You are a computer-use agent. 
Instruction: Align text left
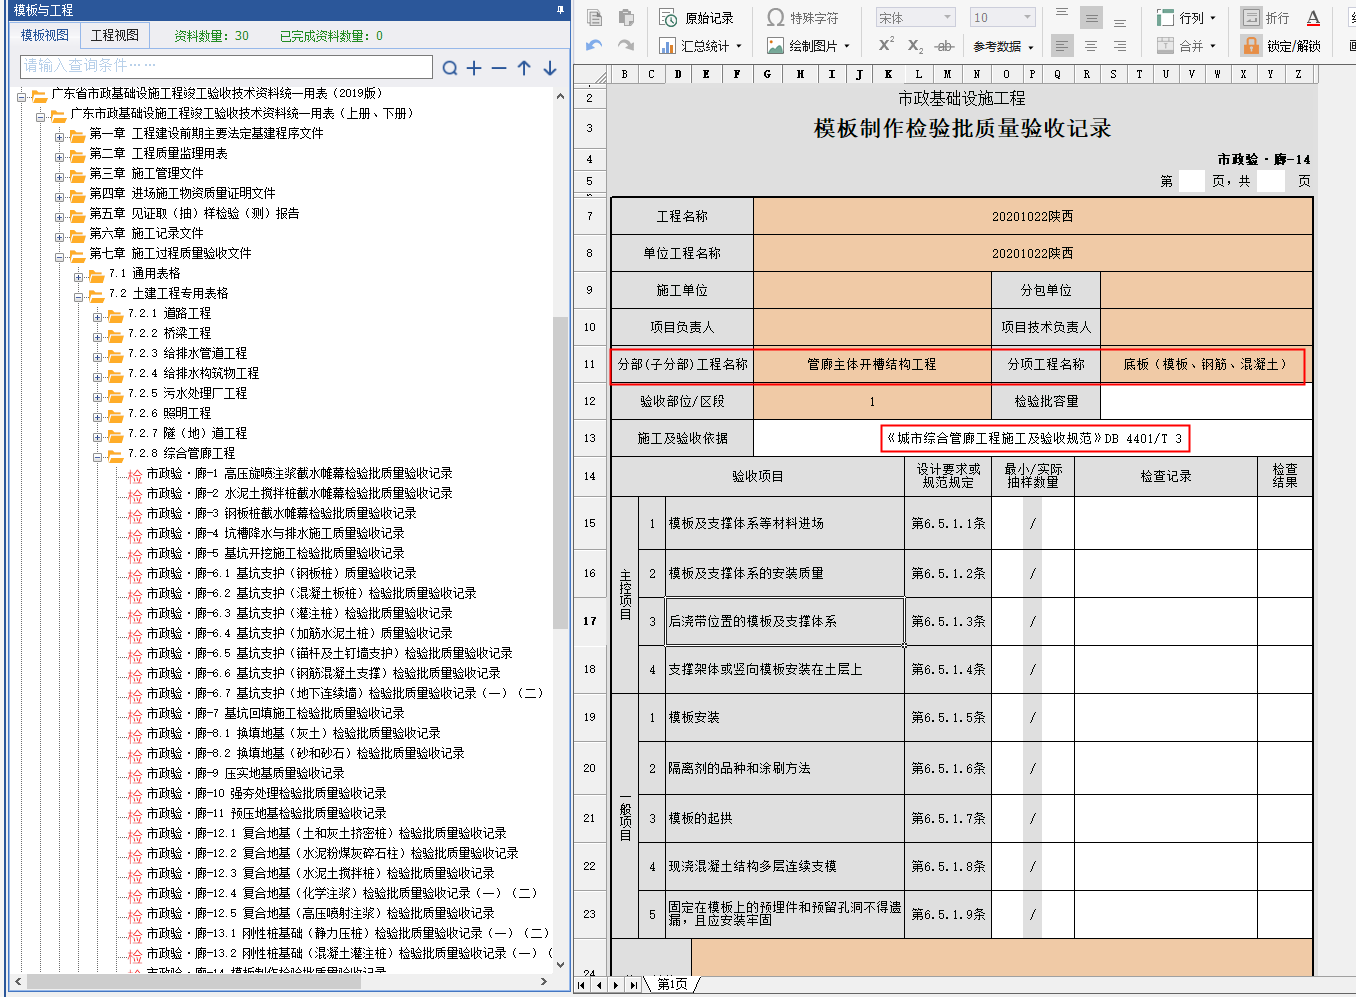pos(1062,46)
